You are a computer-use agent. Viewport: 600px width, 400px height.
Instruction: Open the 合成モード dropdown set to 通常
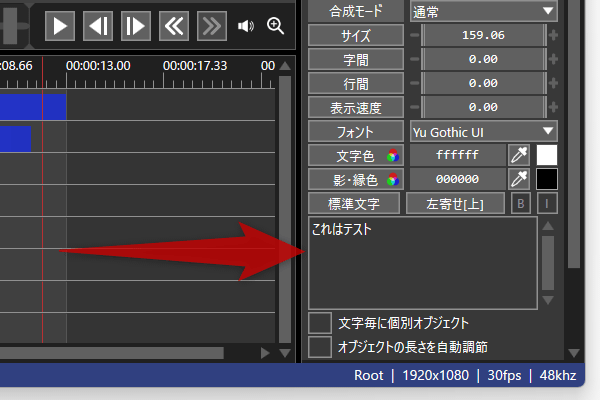click(484, 11)
